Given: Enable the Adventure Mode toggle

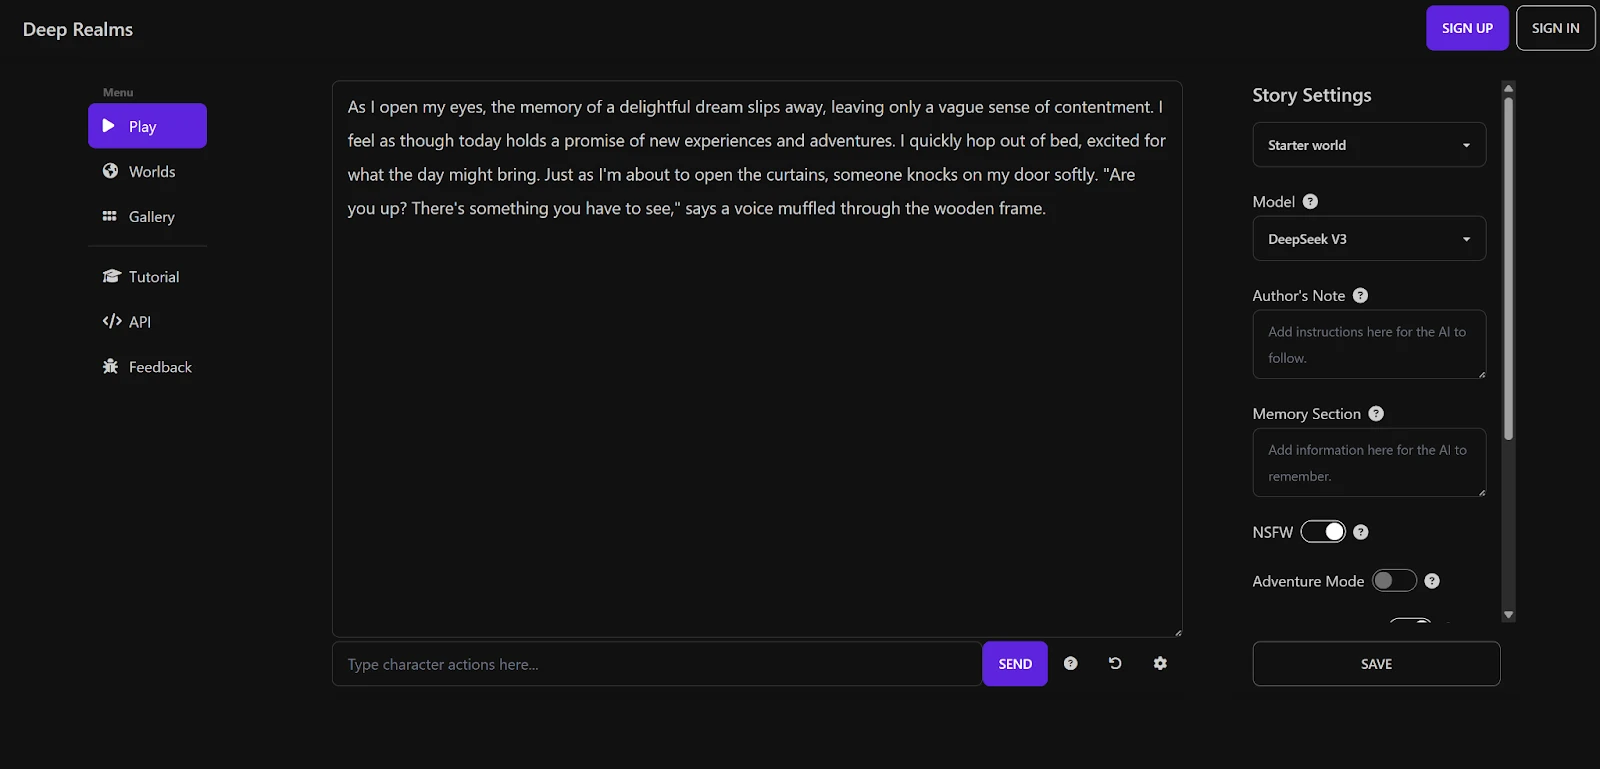Looking at the screenshot, I should point(1394,581).
